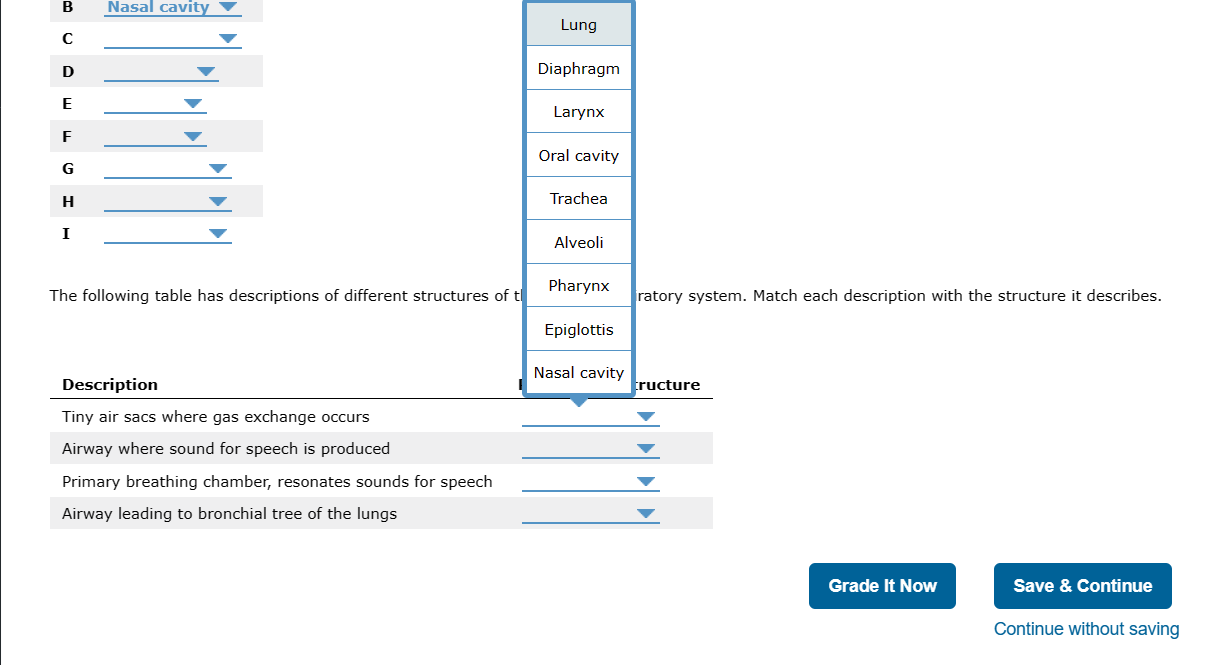Choose Larynx from the structure list
The image size is (1213, 665).
[x=578, y=111]
